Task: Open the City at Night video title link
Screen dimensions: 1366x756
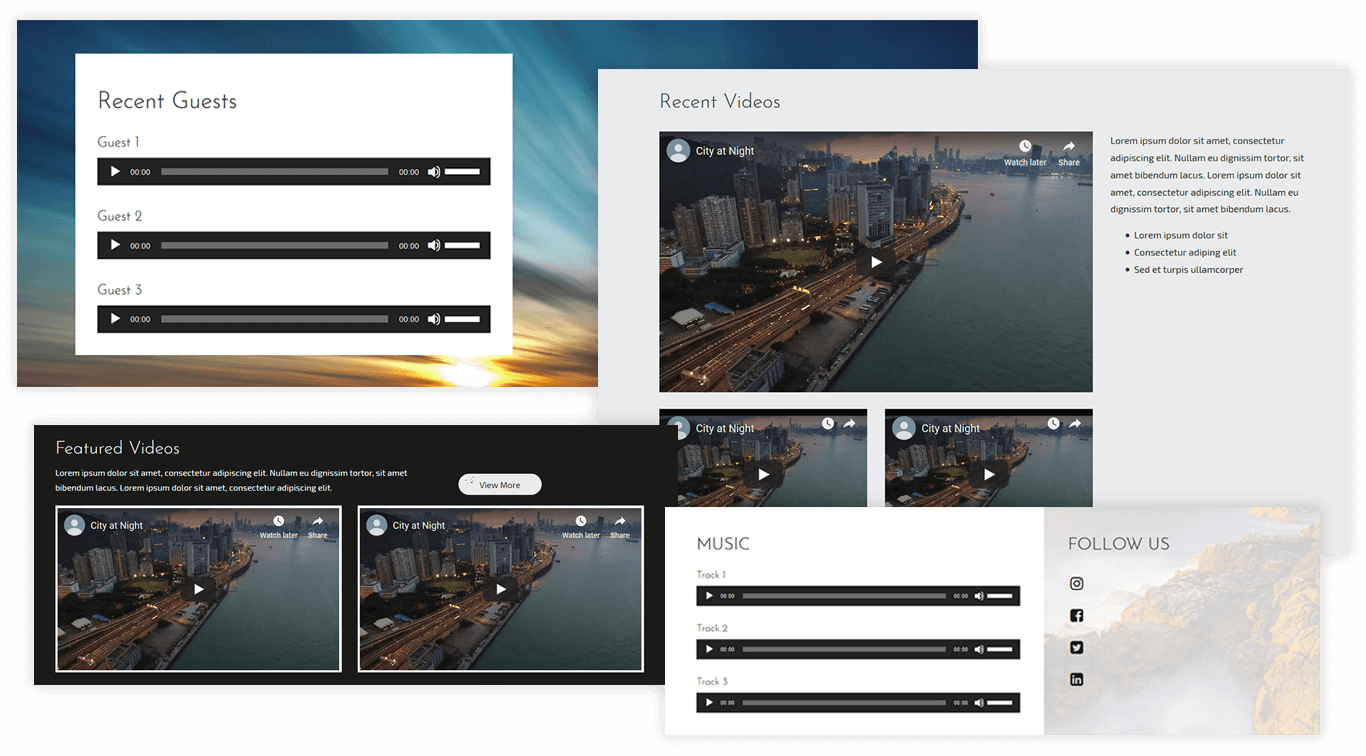Action: [x=723, y=150]
